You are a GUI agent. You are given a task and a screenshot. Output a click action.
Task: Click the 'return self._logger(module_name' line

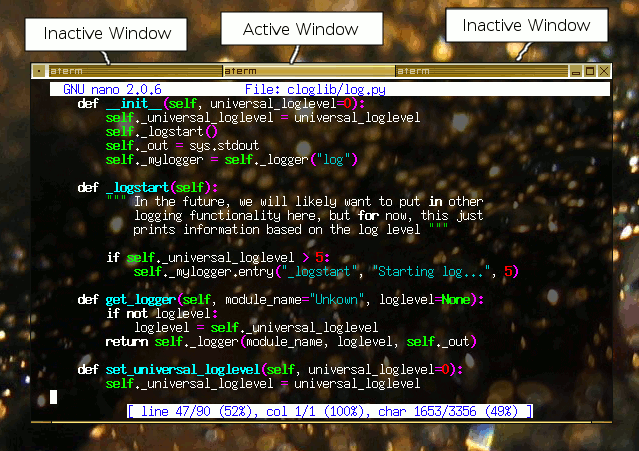[x=291, y=341]
